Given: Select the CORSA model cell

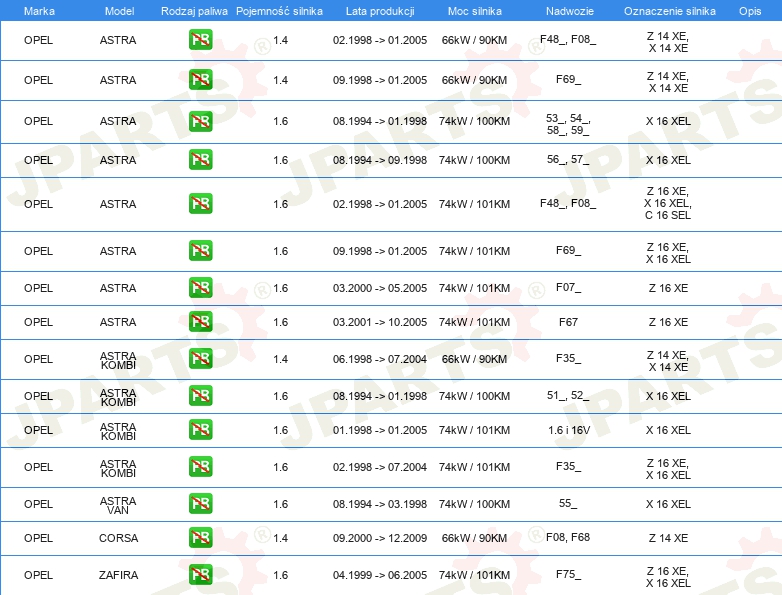Looking at the screenshot, I should tap(118, 538).
